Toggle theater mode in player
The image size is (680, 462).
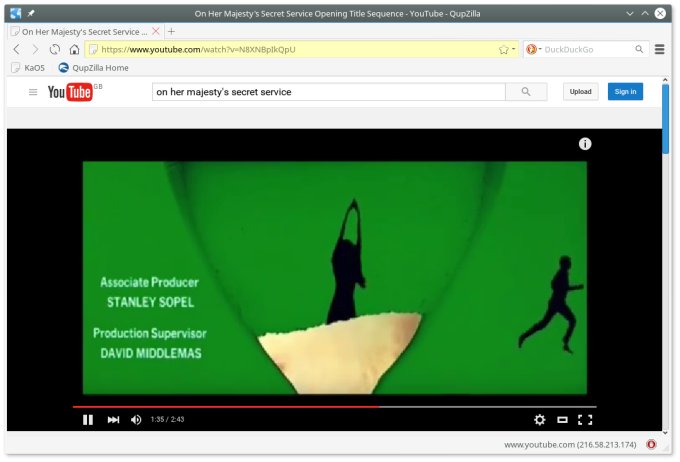562,420
